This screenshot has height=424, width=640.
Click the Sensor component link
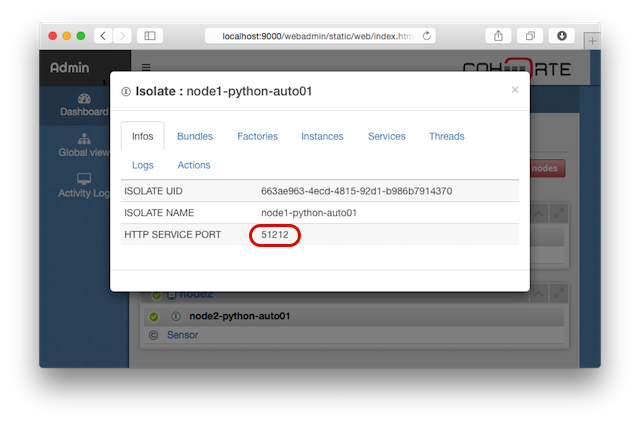(x=182, y=335)
